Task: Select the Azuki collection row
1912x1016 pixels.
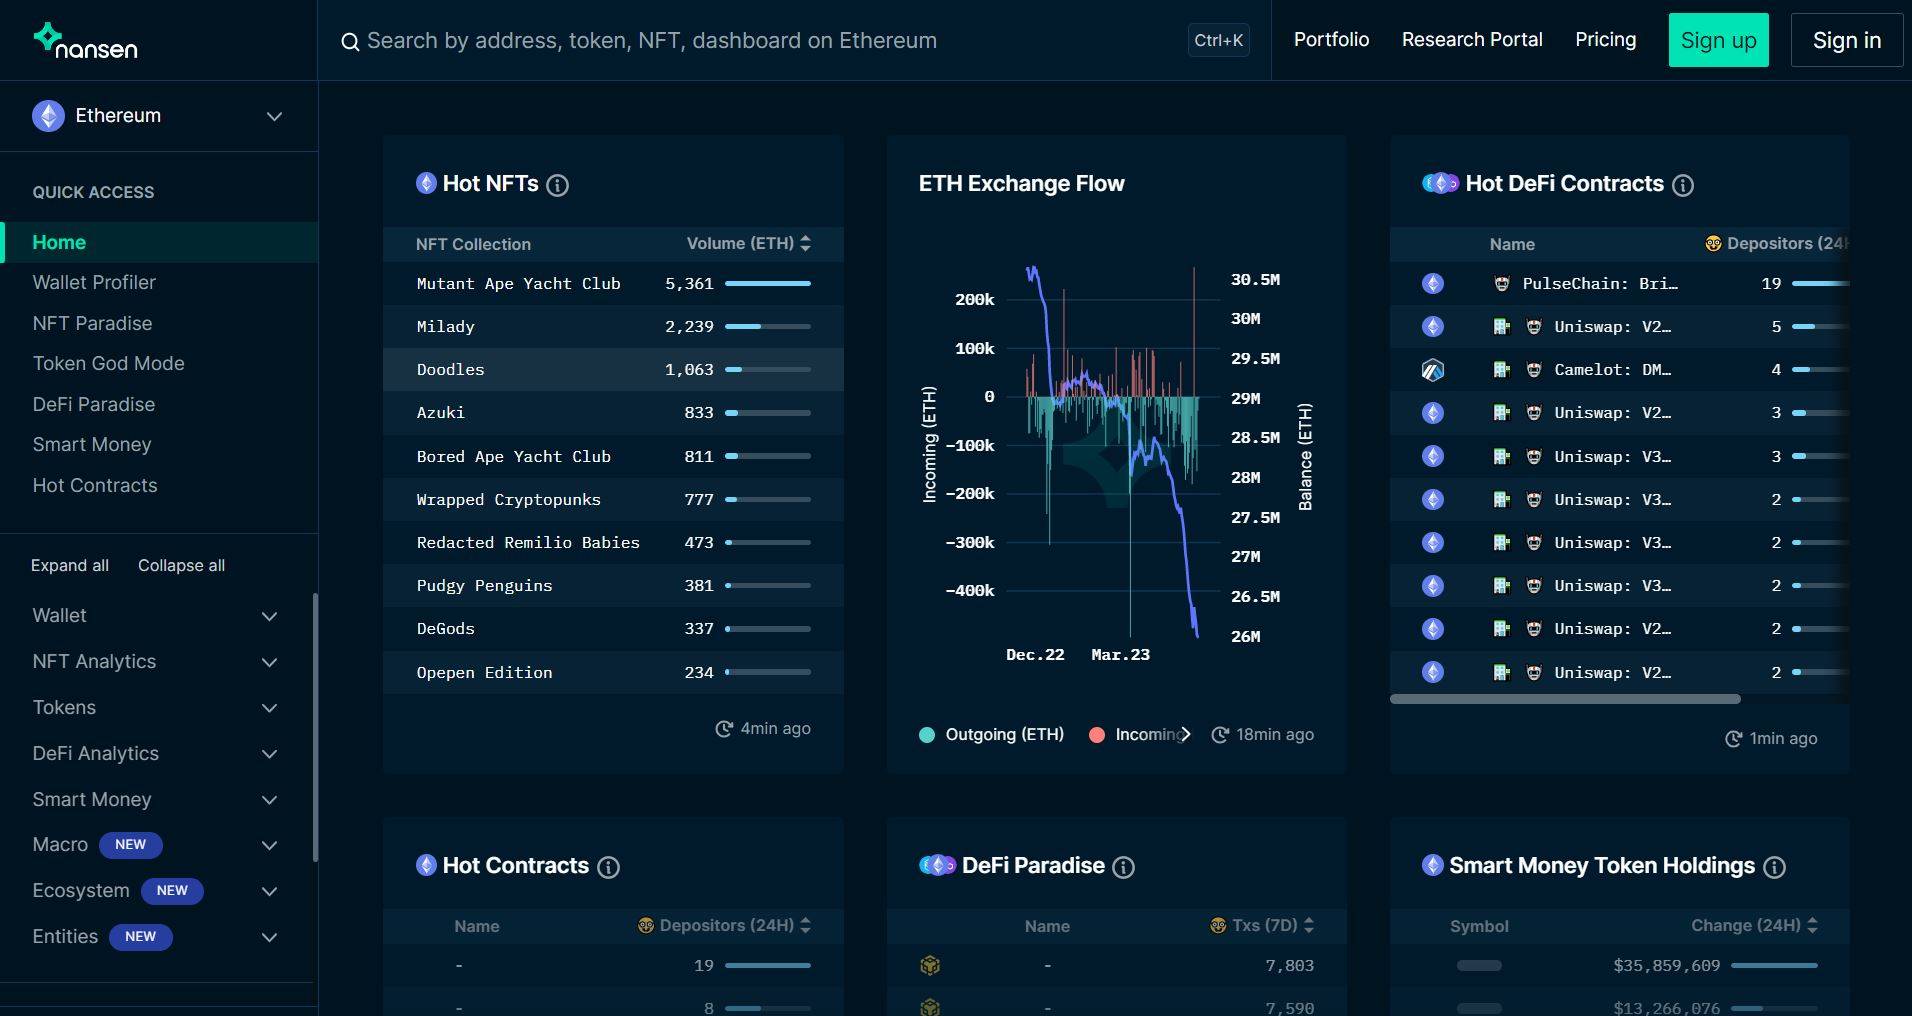Action: tap(613, 413)
